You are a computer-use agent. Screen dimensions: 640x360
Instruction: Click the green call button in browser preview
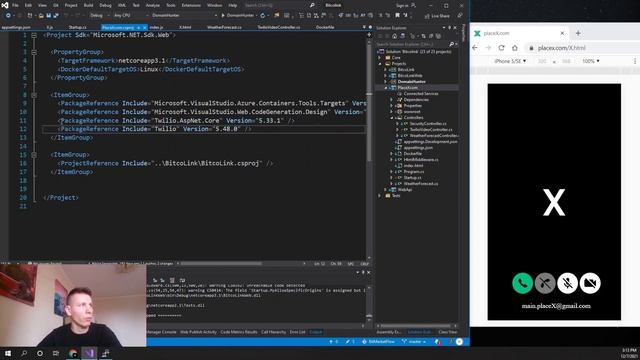pyautogui.click(x=522, y=283)
